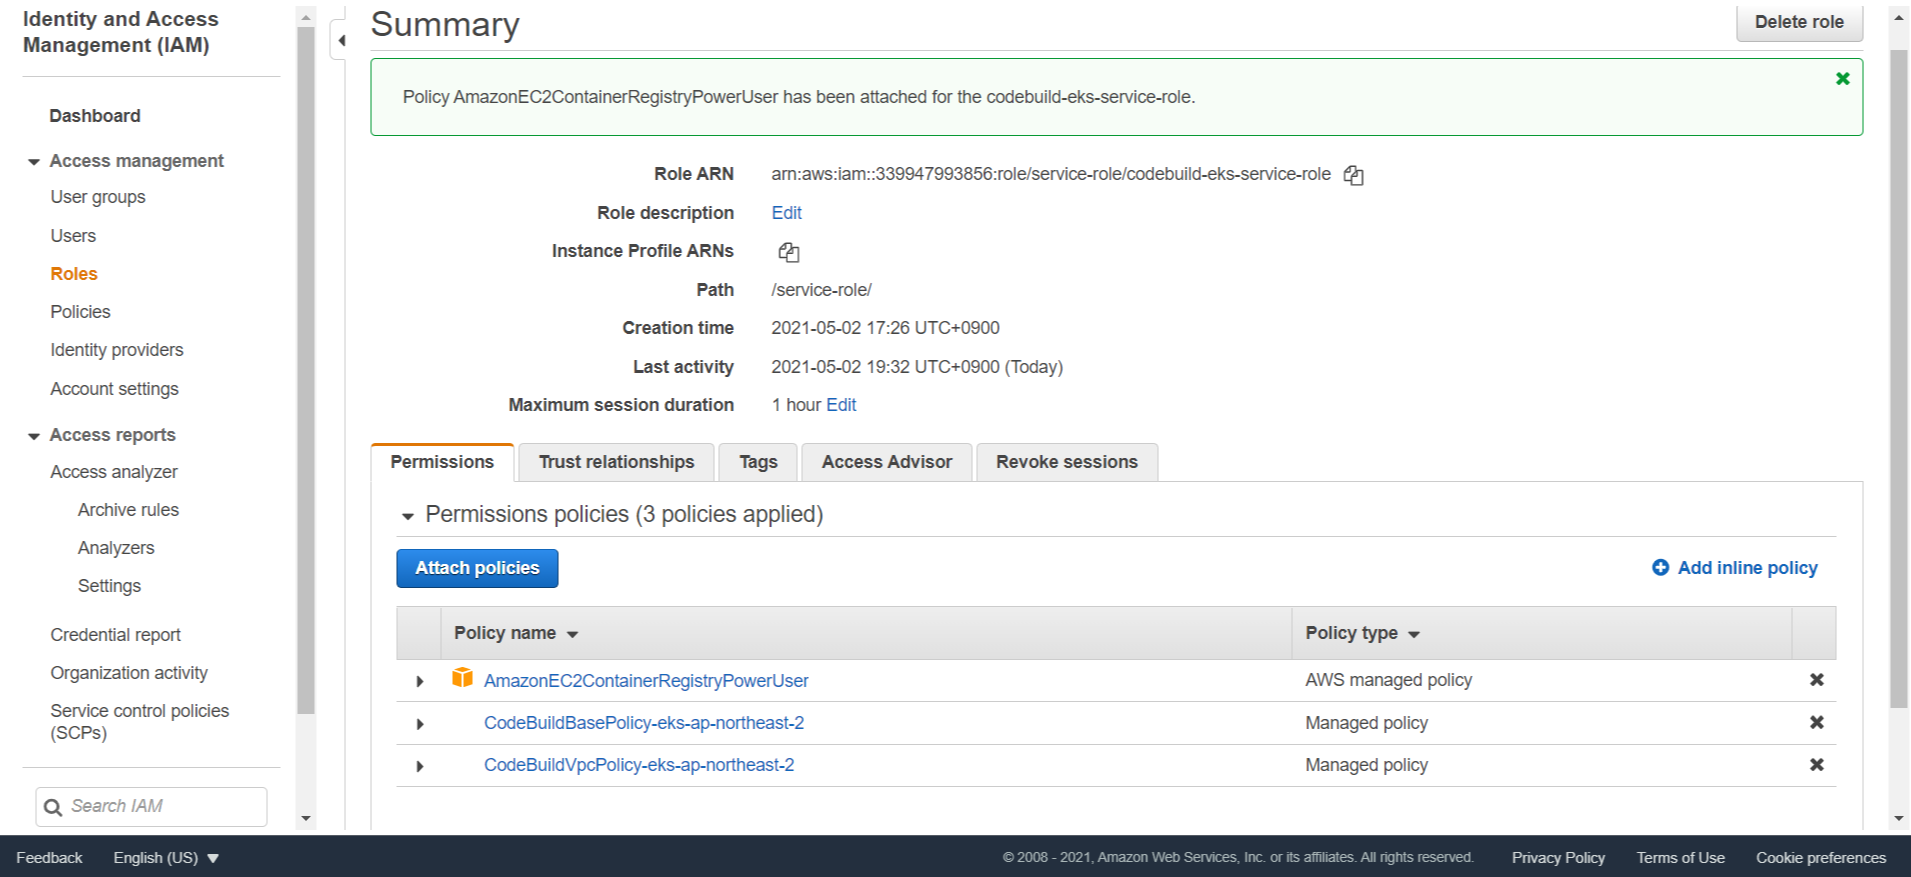Go to the IAM Dashboard
The image size is (1911, 877).
95,116
